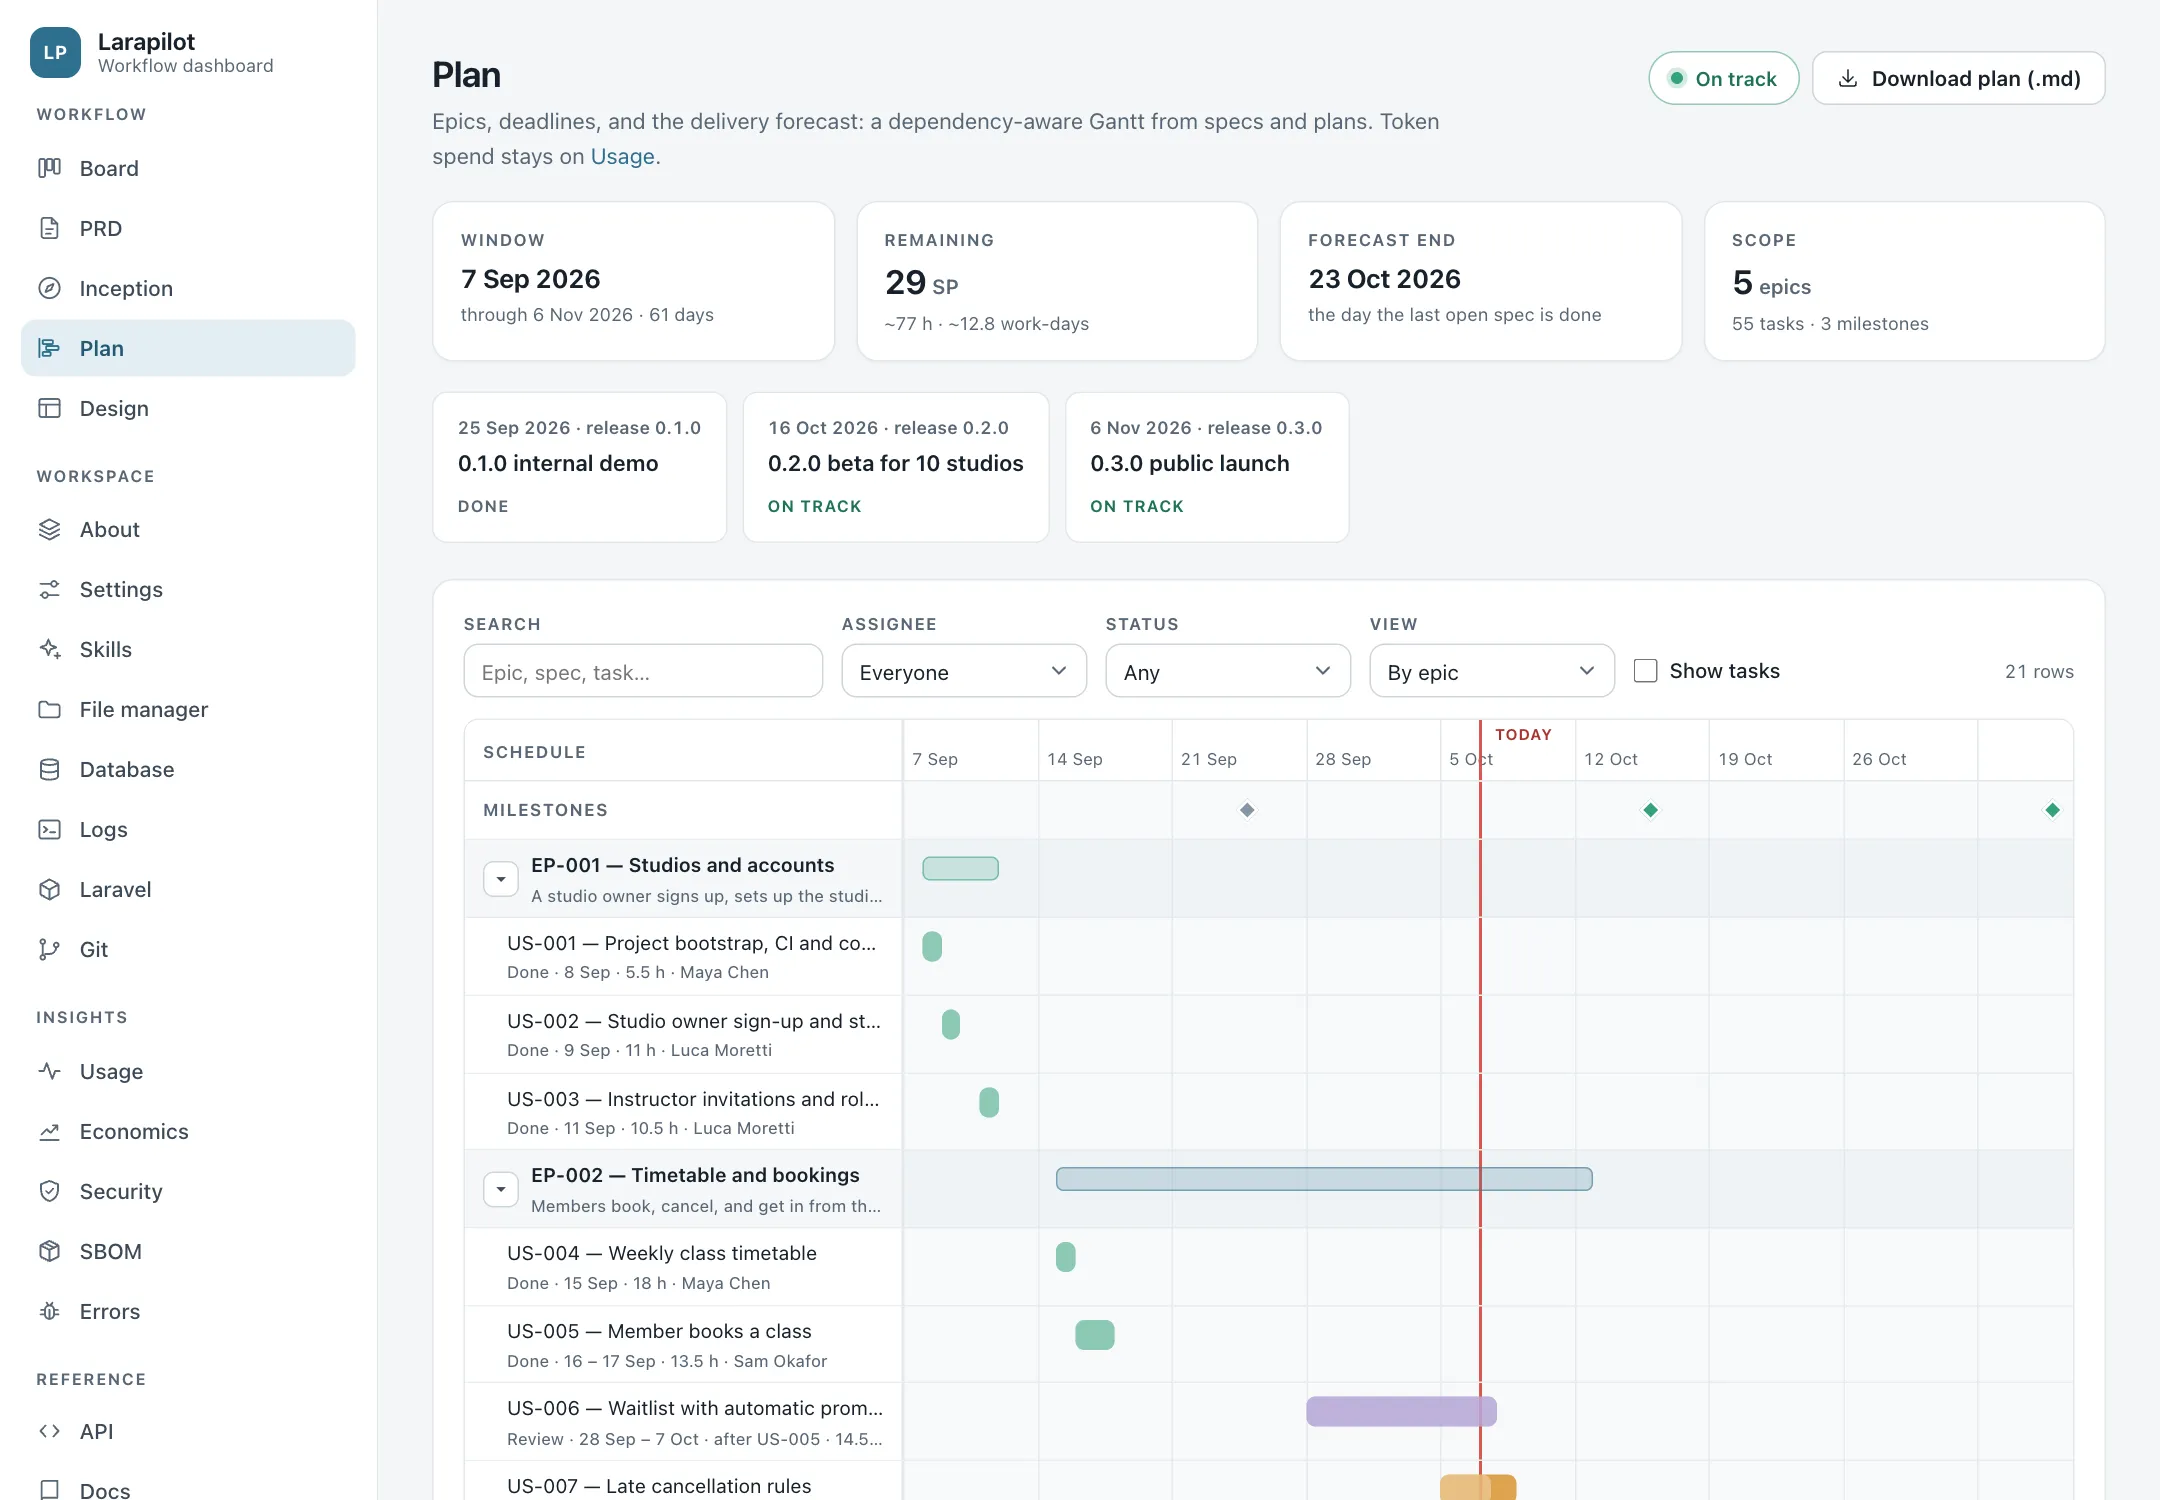Enable the Show tasks checkbox

click(x=1645, y=670)
